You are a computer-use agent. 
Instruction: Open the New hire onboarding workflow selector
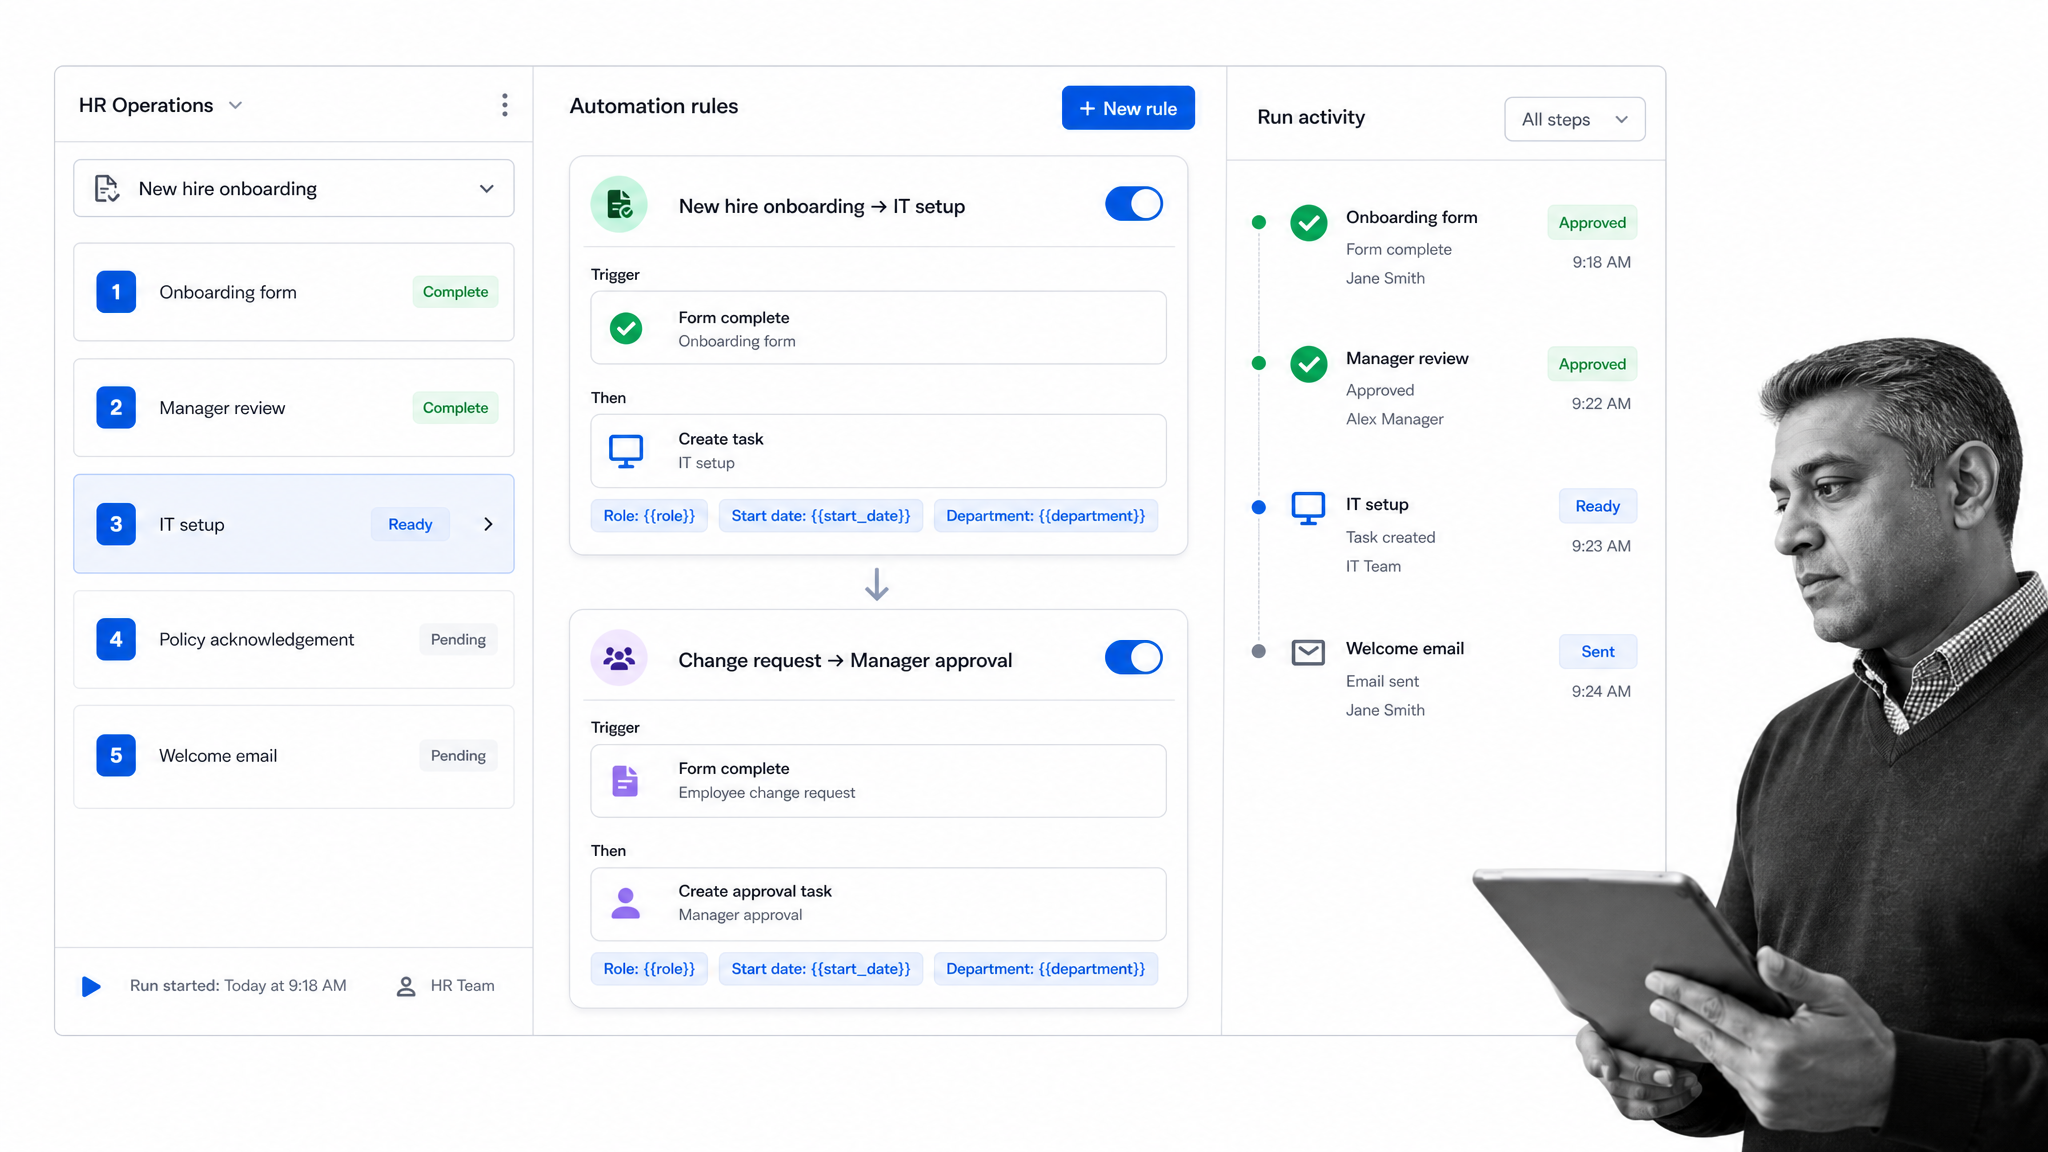click(x=294, y=188)
